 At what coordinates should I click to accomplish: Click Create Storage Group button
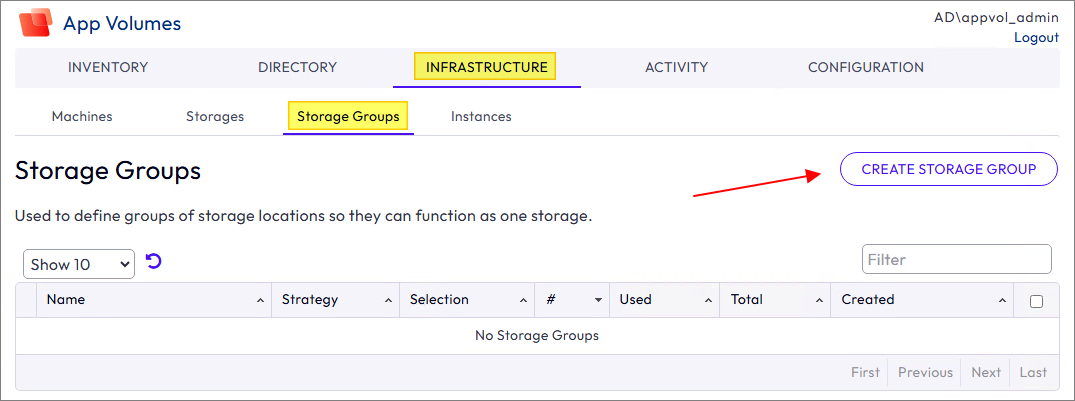click(948, 169)
